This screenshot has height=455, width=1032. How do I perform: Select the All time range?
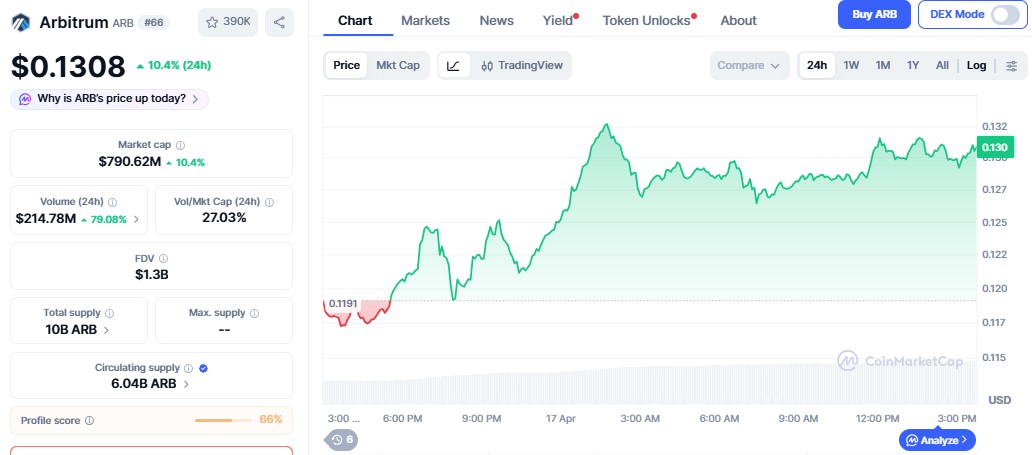(942, 65)
